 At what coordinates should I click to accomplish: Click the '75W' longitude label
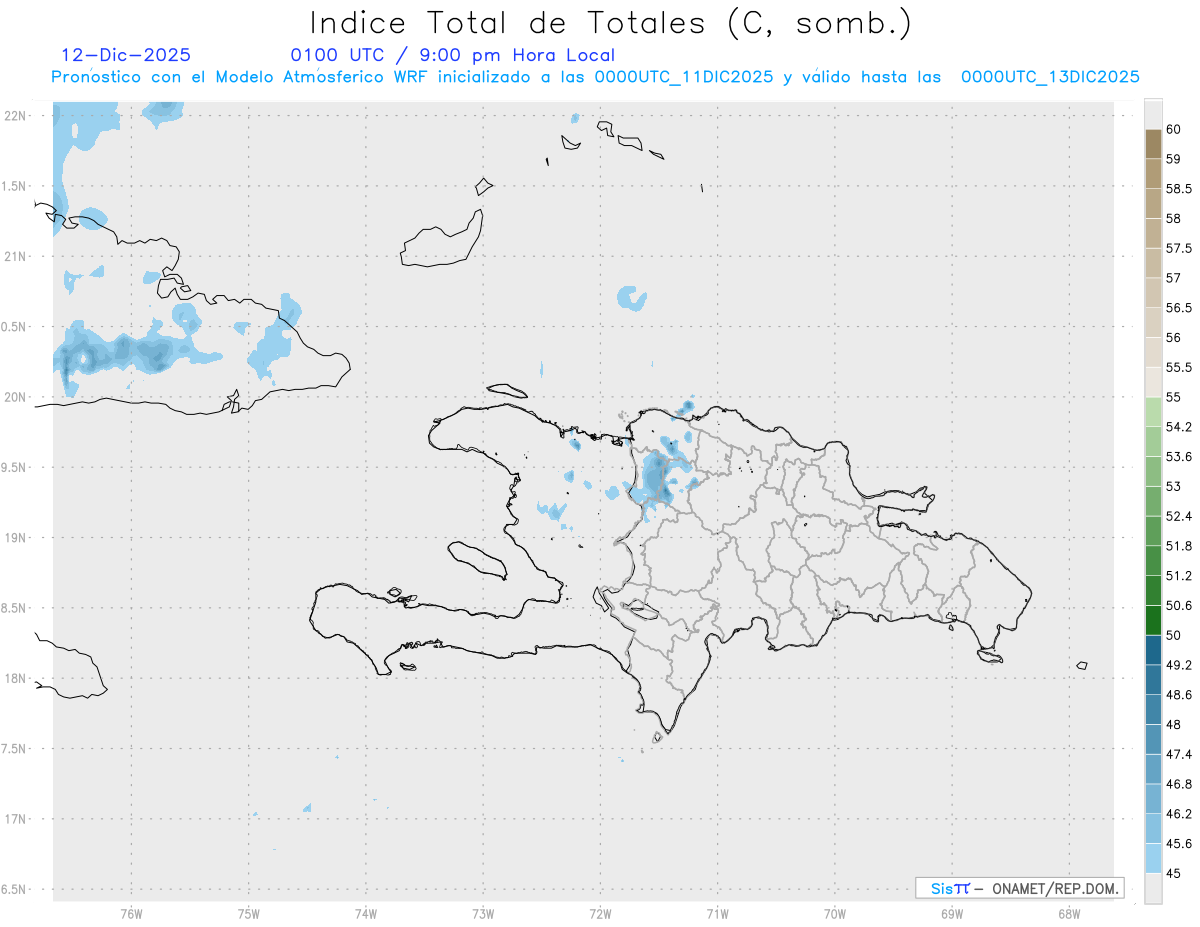[x=249, y=914]
